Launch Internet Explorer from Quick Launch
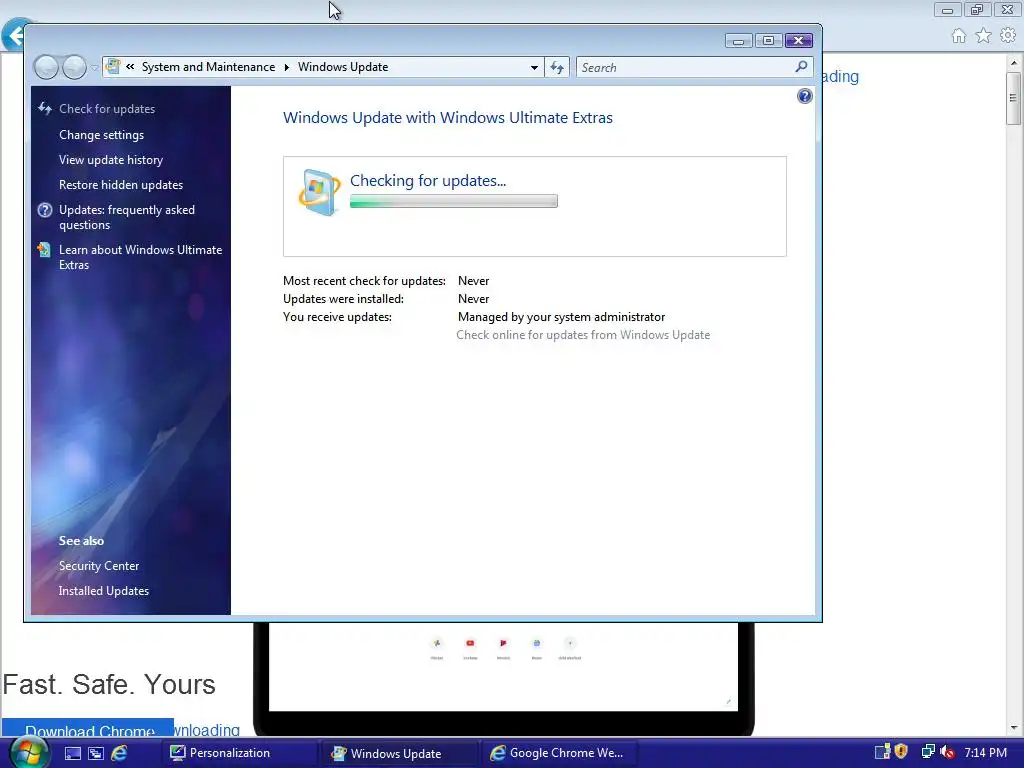 pyautogui.click(x=119, y=754)
